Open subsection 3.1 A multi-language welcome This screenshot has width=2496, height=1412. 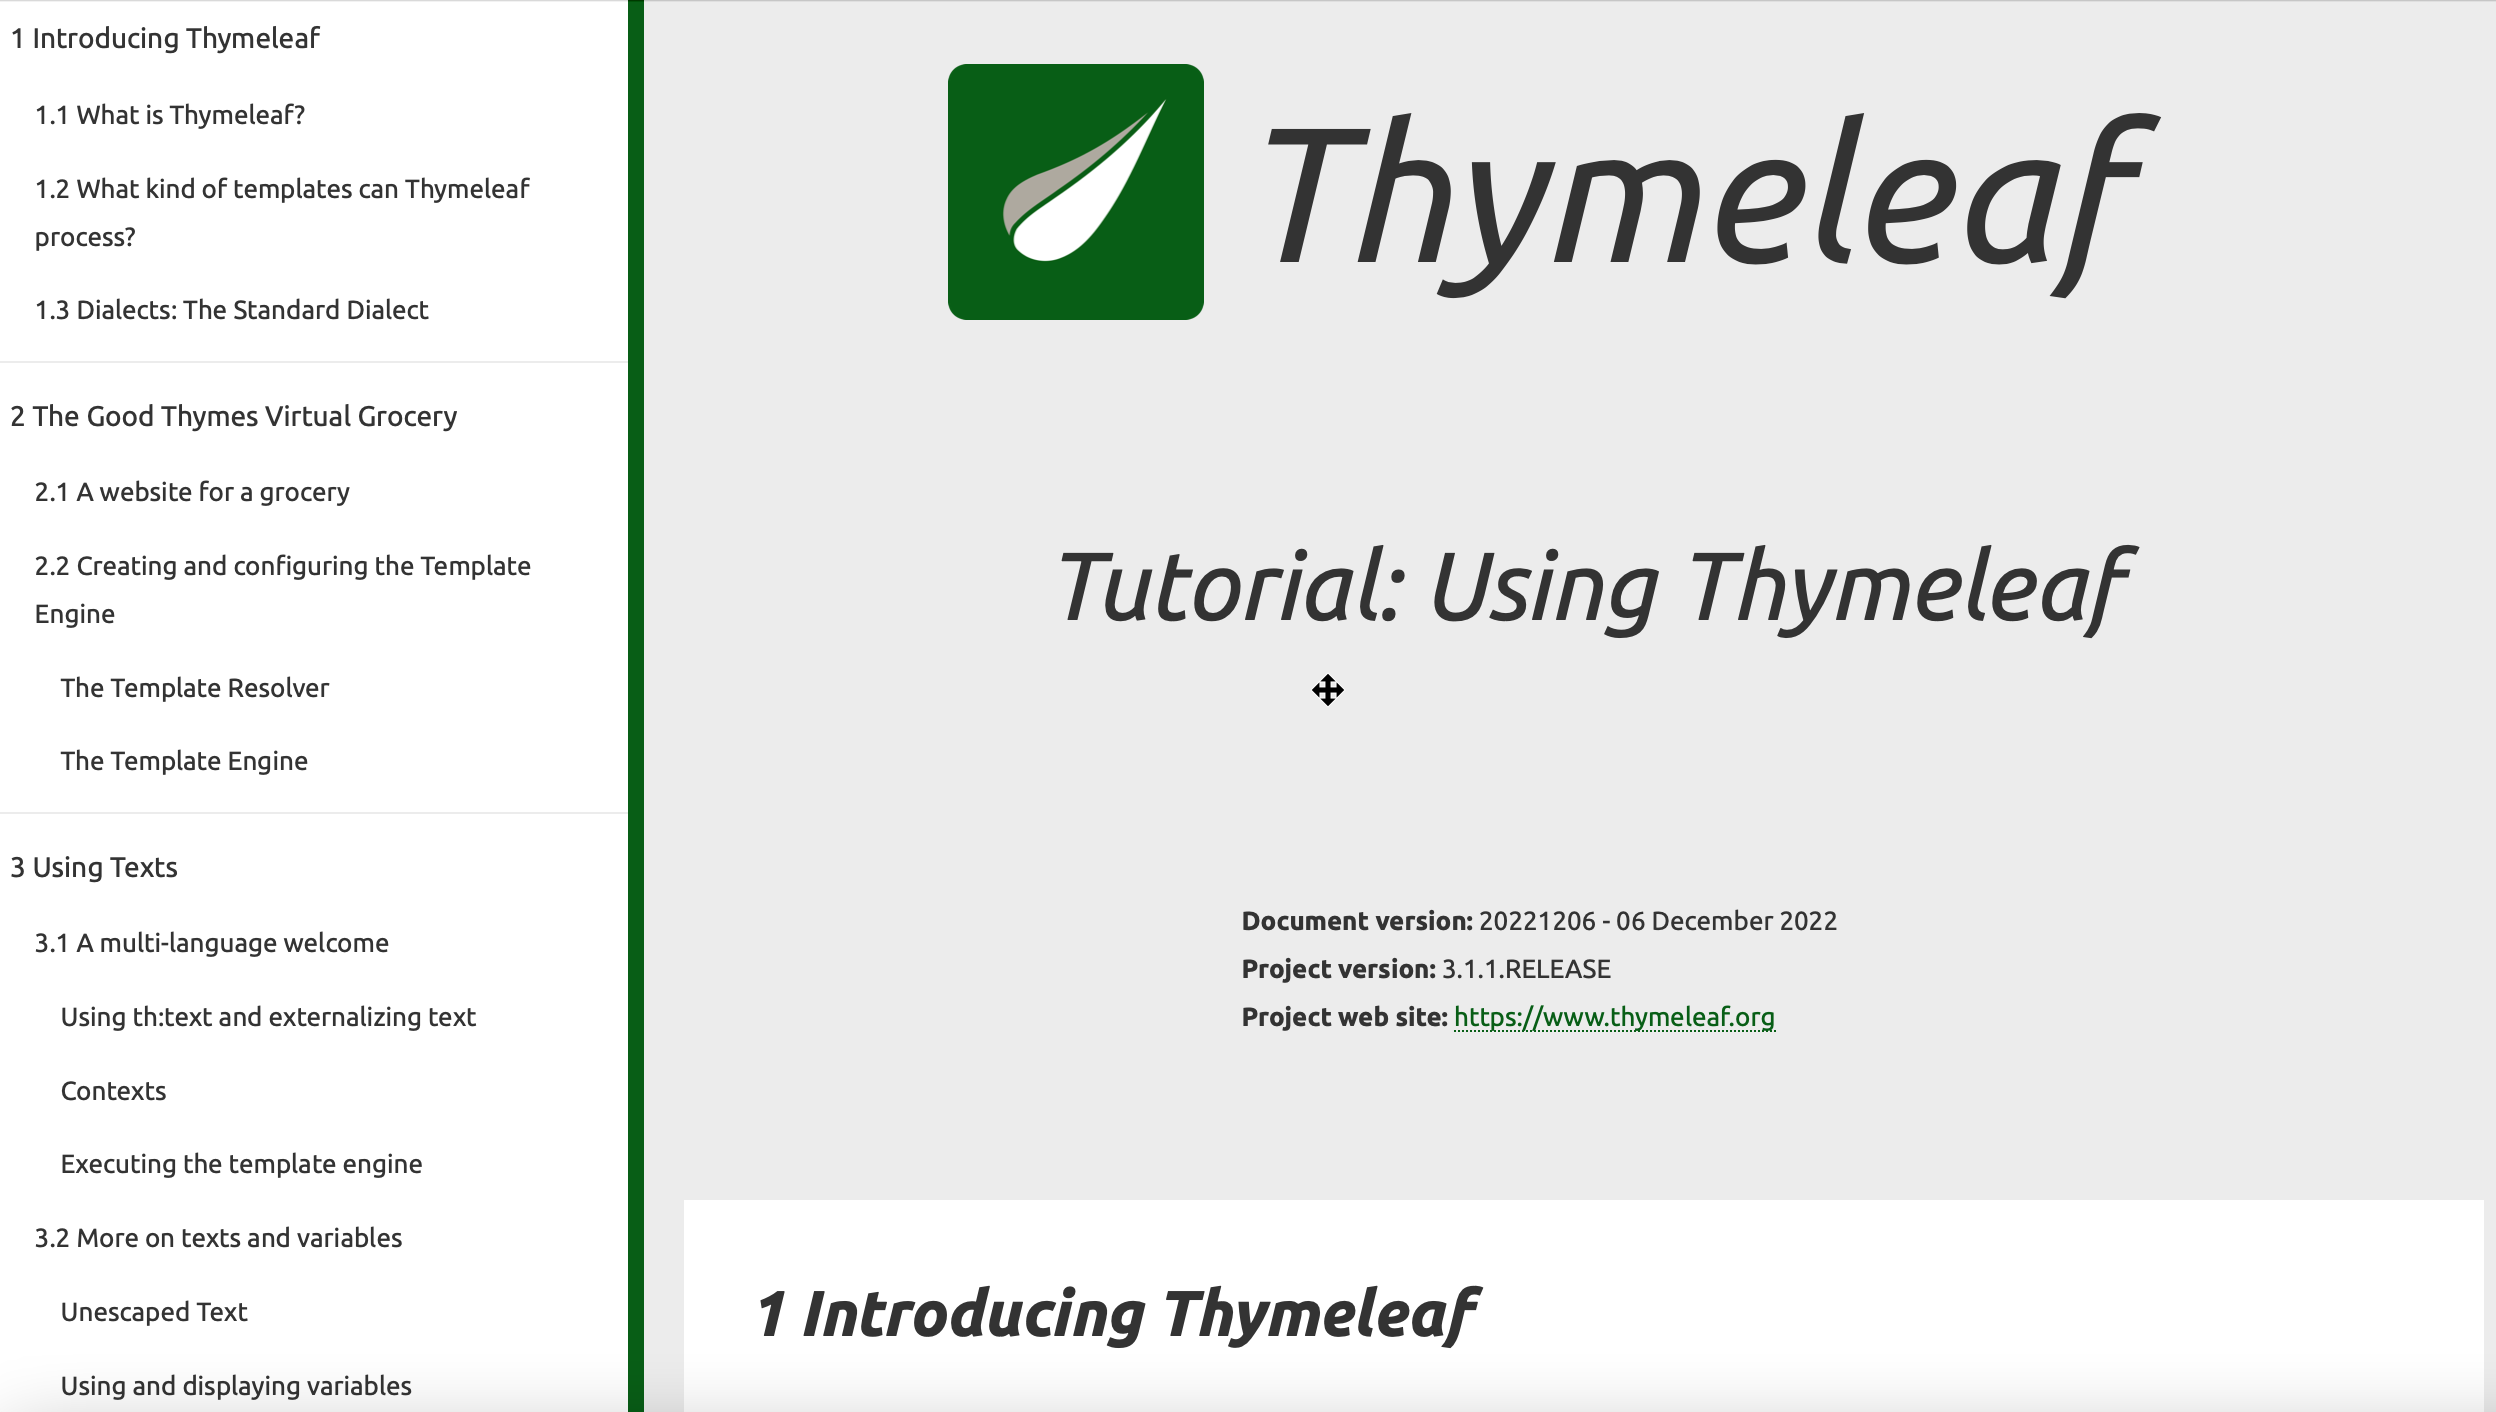[x=211, y=942]
